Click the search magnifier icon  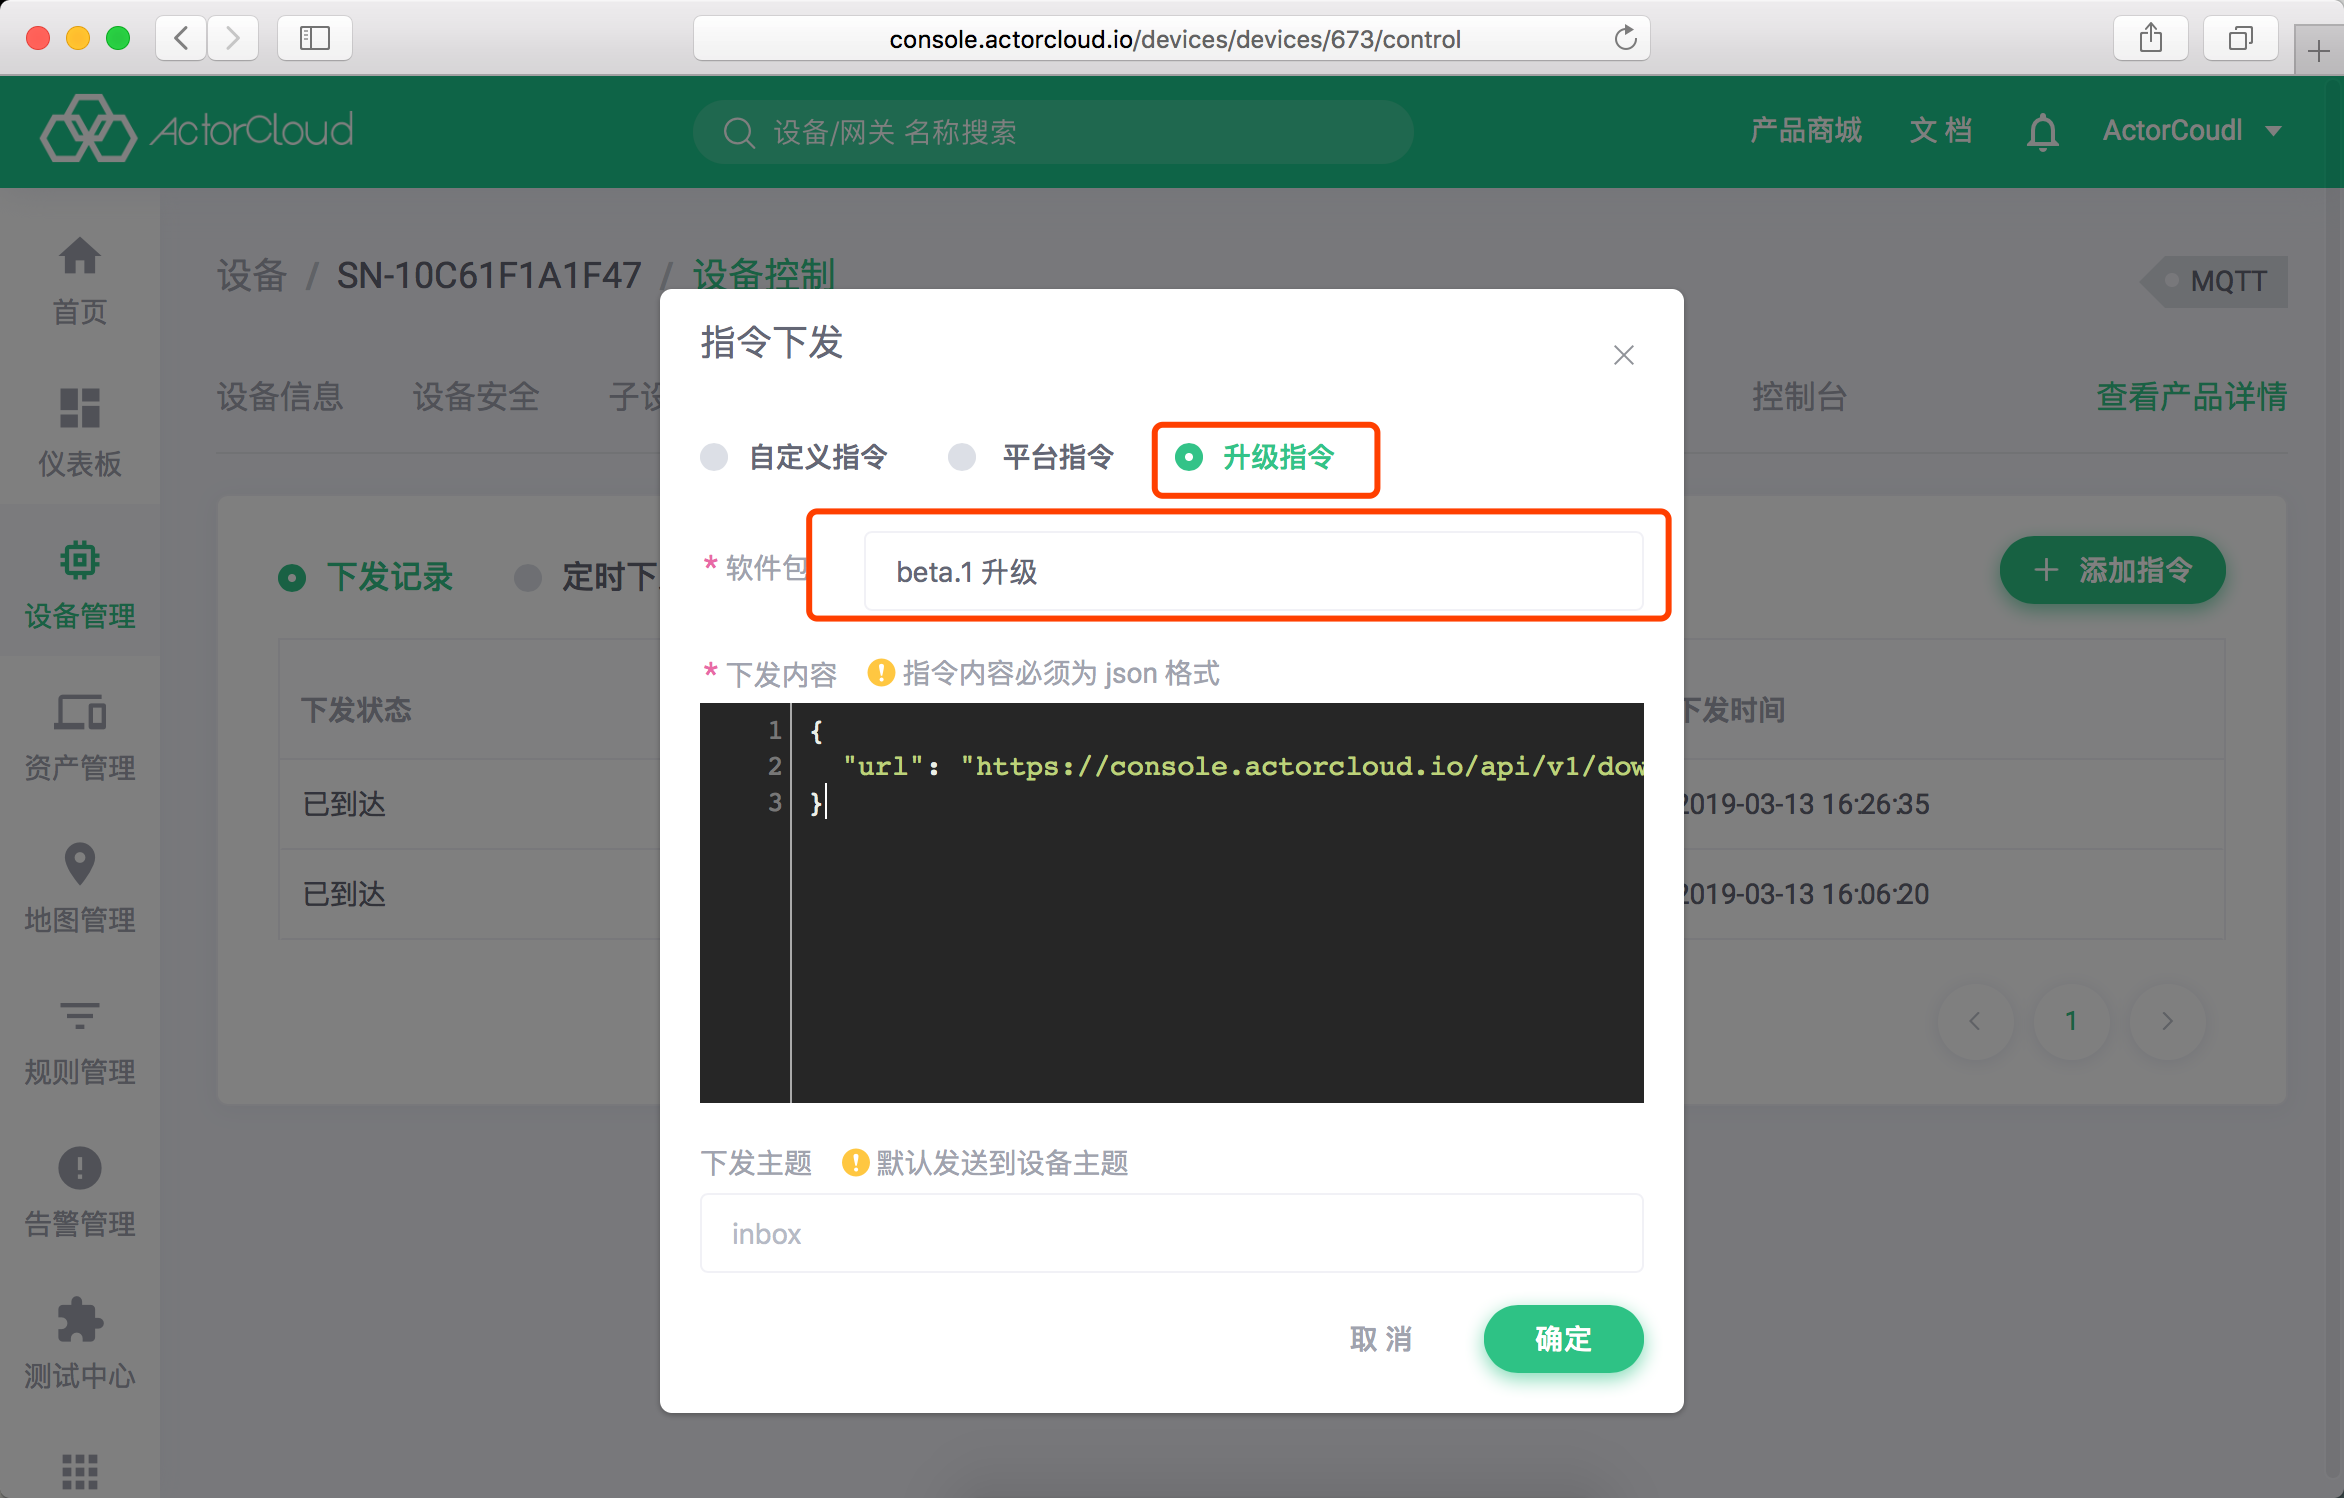739,132
